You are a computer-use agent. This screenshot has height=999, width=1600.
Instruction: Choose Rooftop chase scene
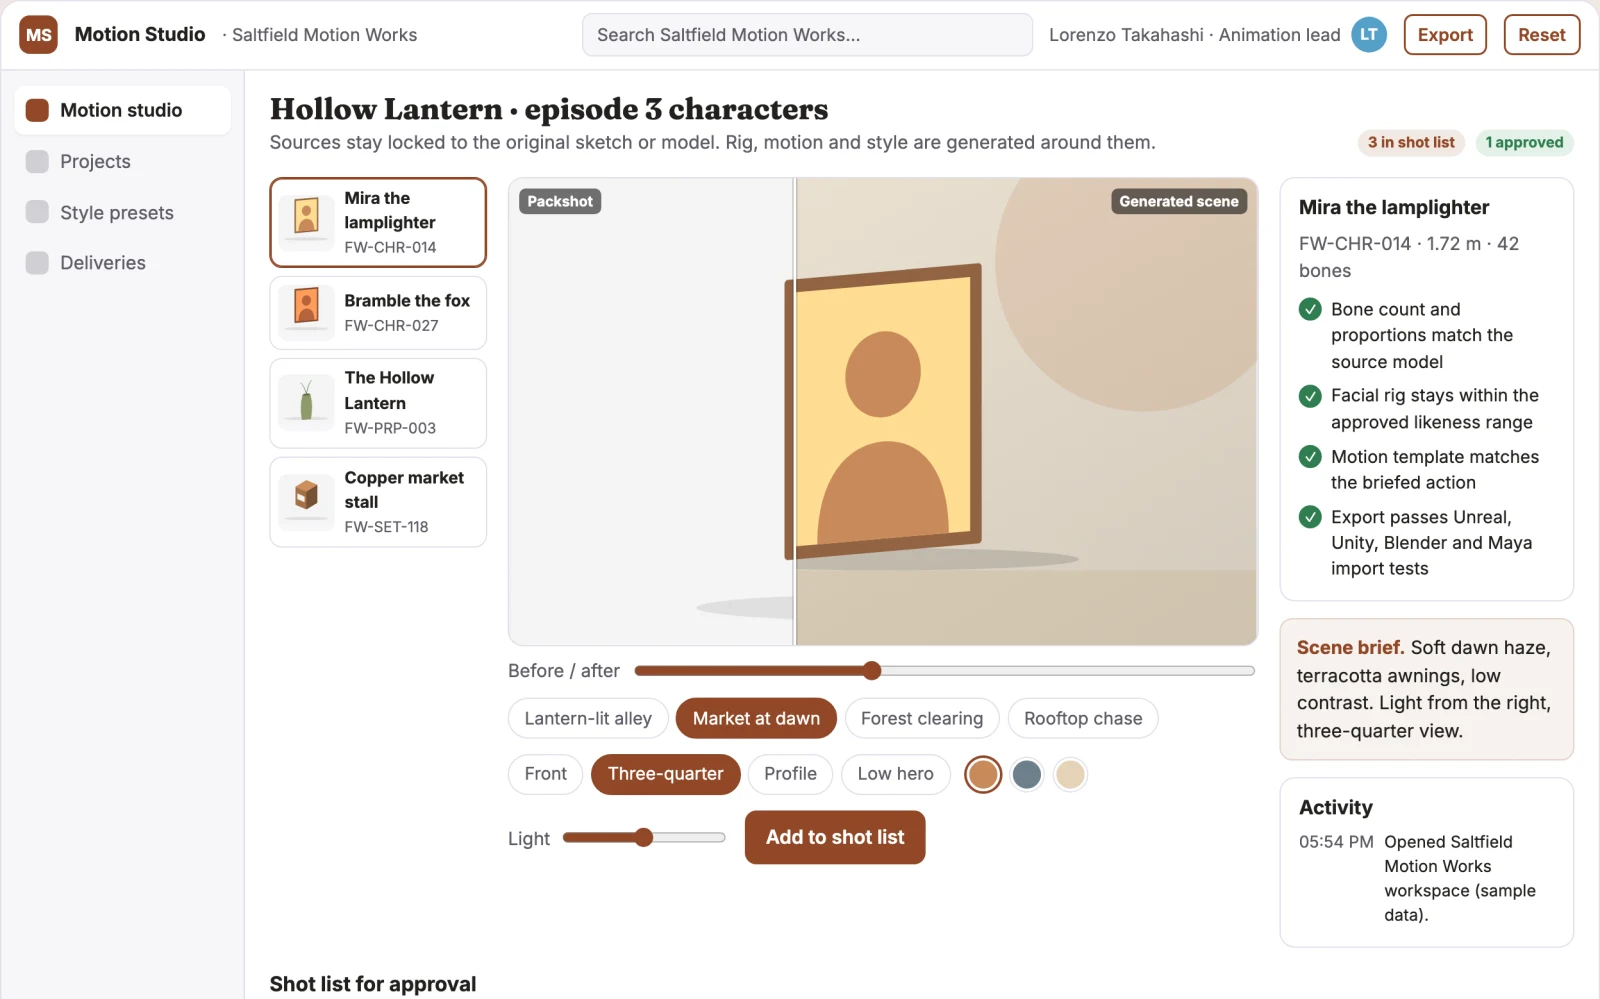tap(1083, 718)
